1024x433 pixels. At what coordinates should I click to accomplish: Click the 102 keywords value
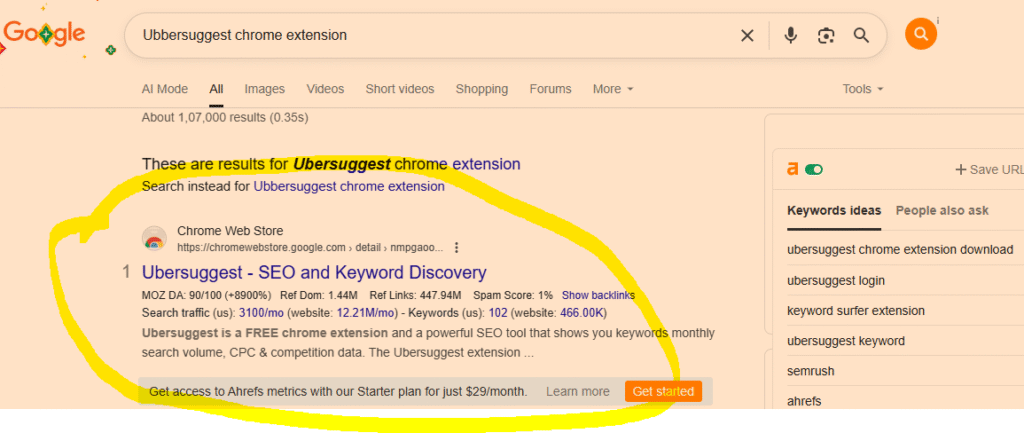point(498,312)
